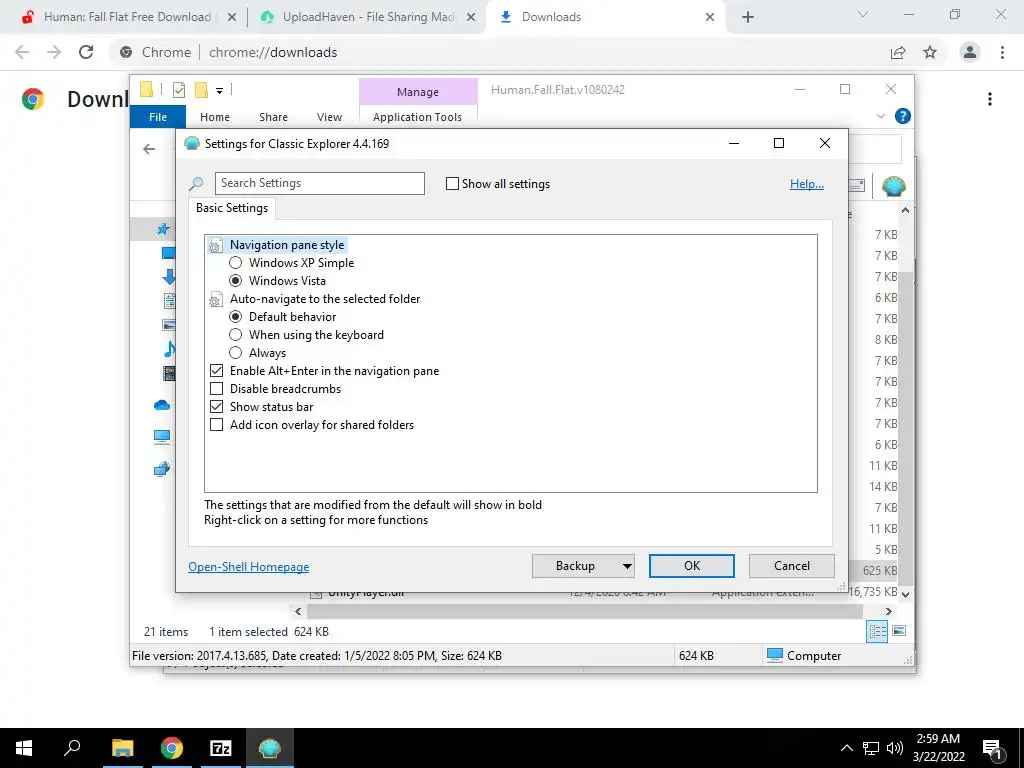Open Chrome tab search chevron
1024x768 pixels.
[x=863, y=14]
